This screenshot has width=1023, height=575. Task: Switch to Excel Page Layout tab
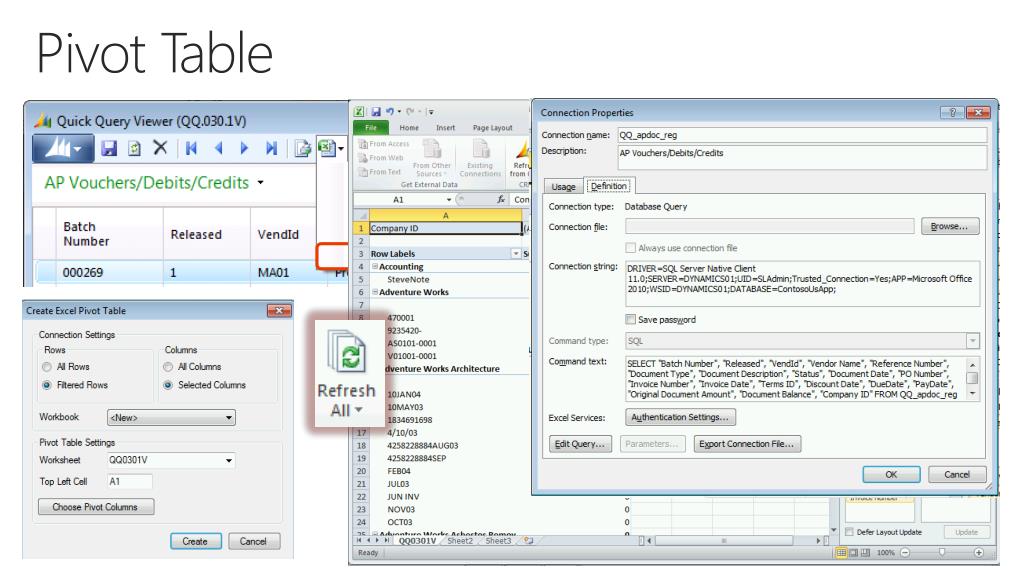coord(493,128)
